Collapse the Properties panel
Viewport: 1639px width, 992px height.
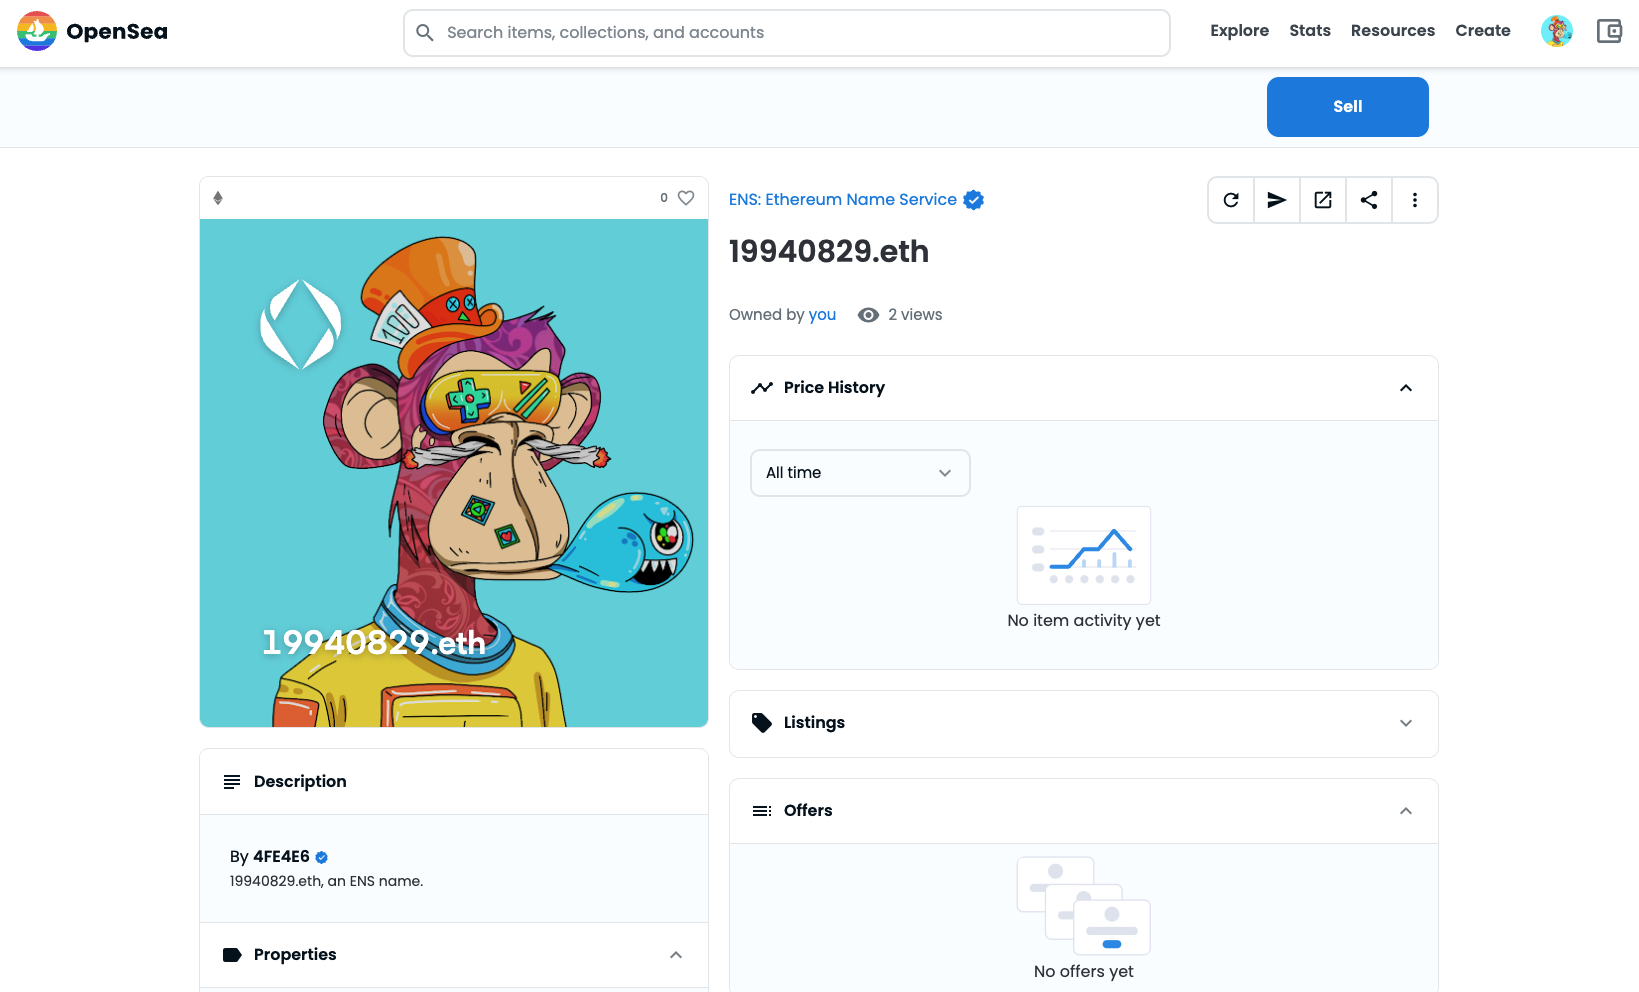click(676, 955)
